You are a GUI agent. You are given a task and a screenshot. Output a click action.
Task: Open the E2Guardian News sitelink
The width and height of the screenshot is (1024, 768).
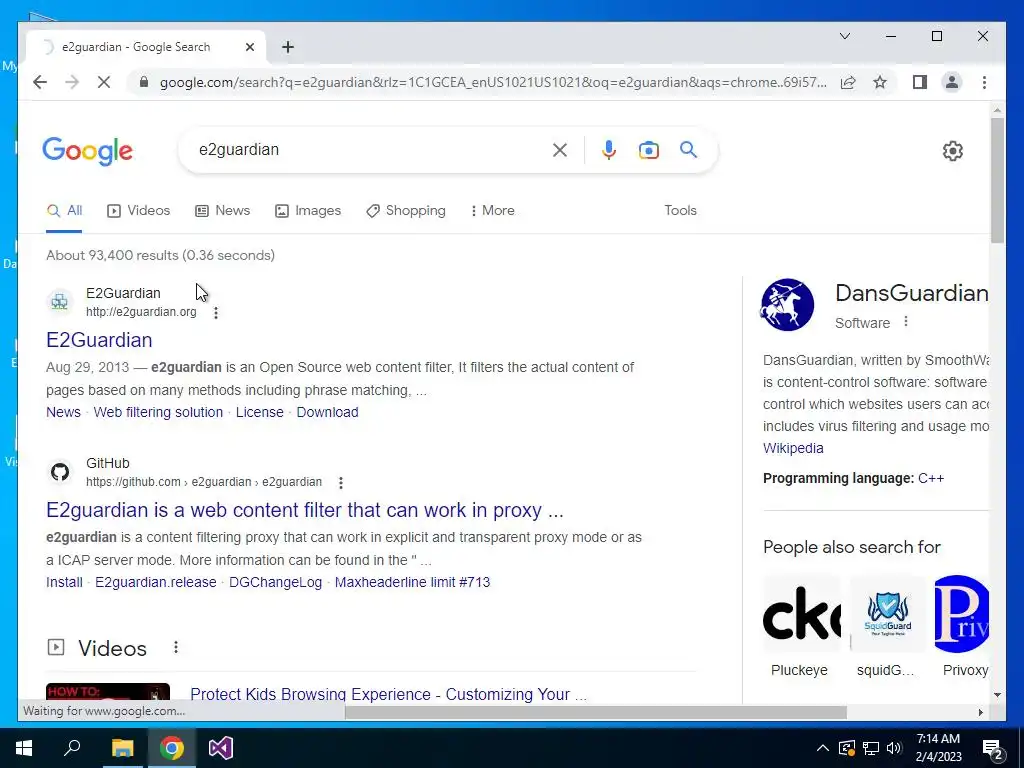(x=63, y=412)
